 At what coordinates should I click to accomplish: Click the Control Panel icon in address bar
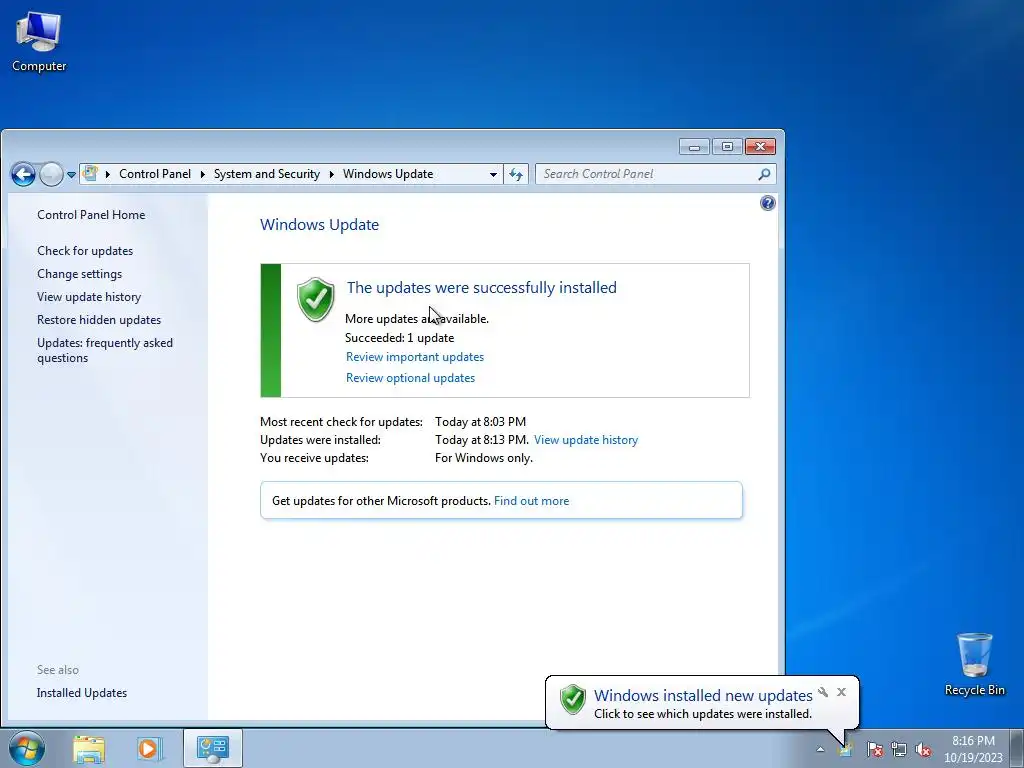point(91,174)
